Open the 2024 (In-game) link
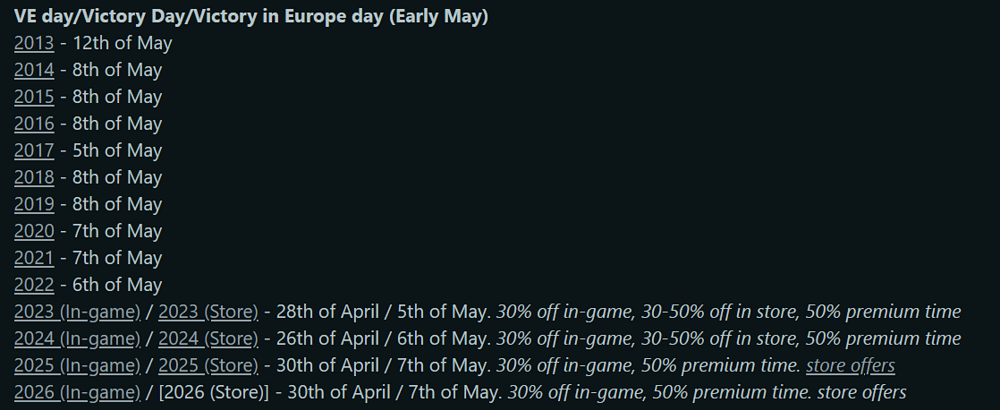 77,339
